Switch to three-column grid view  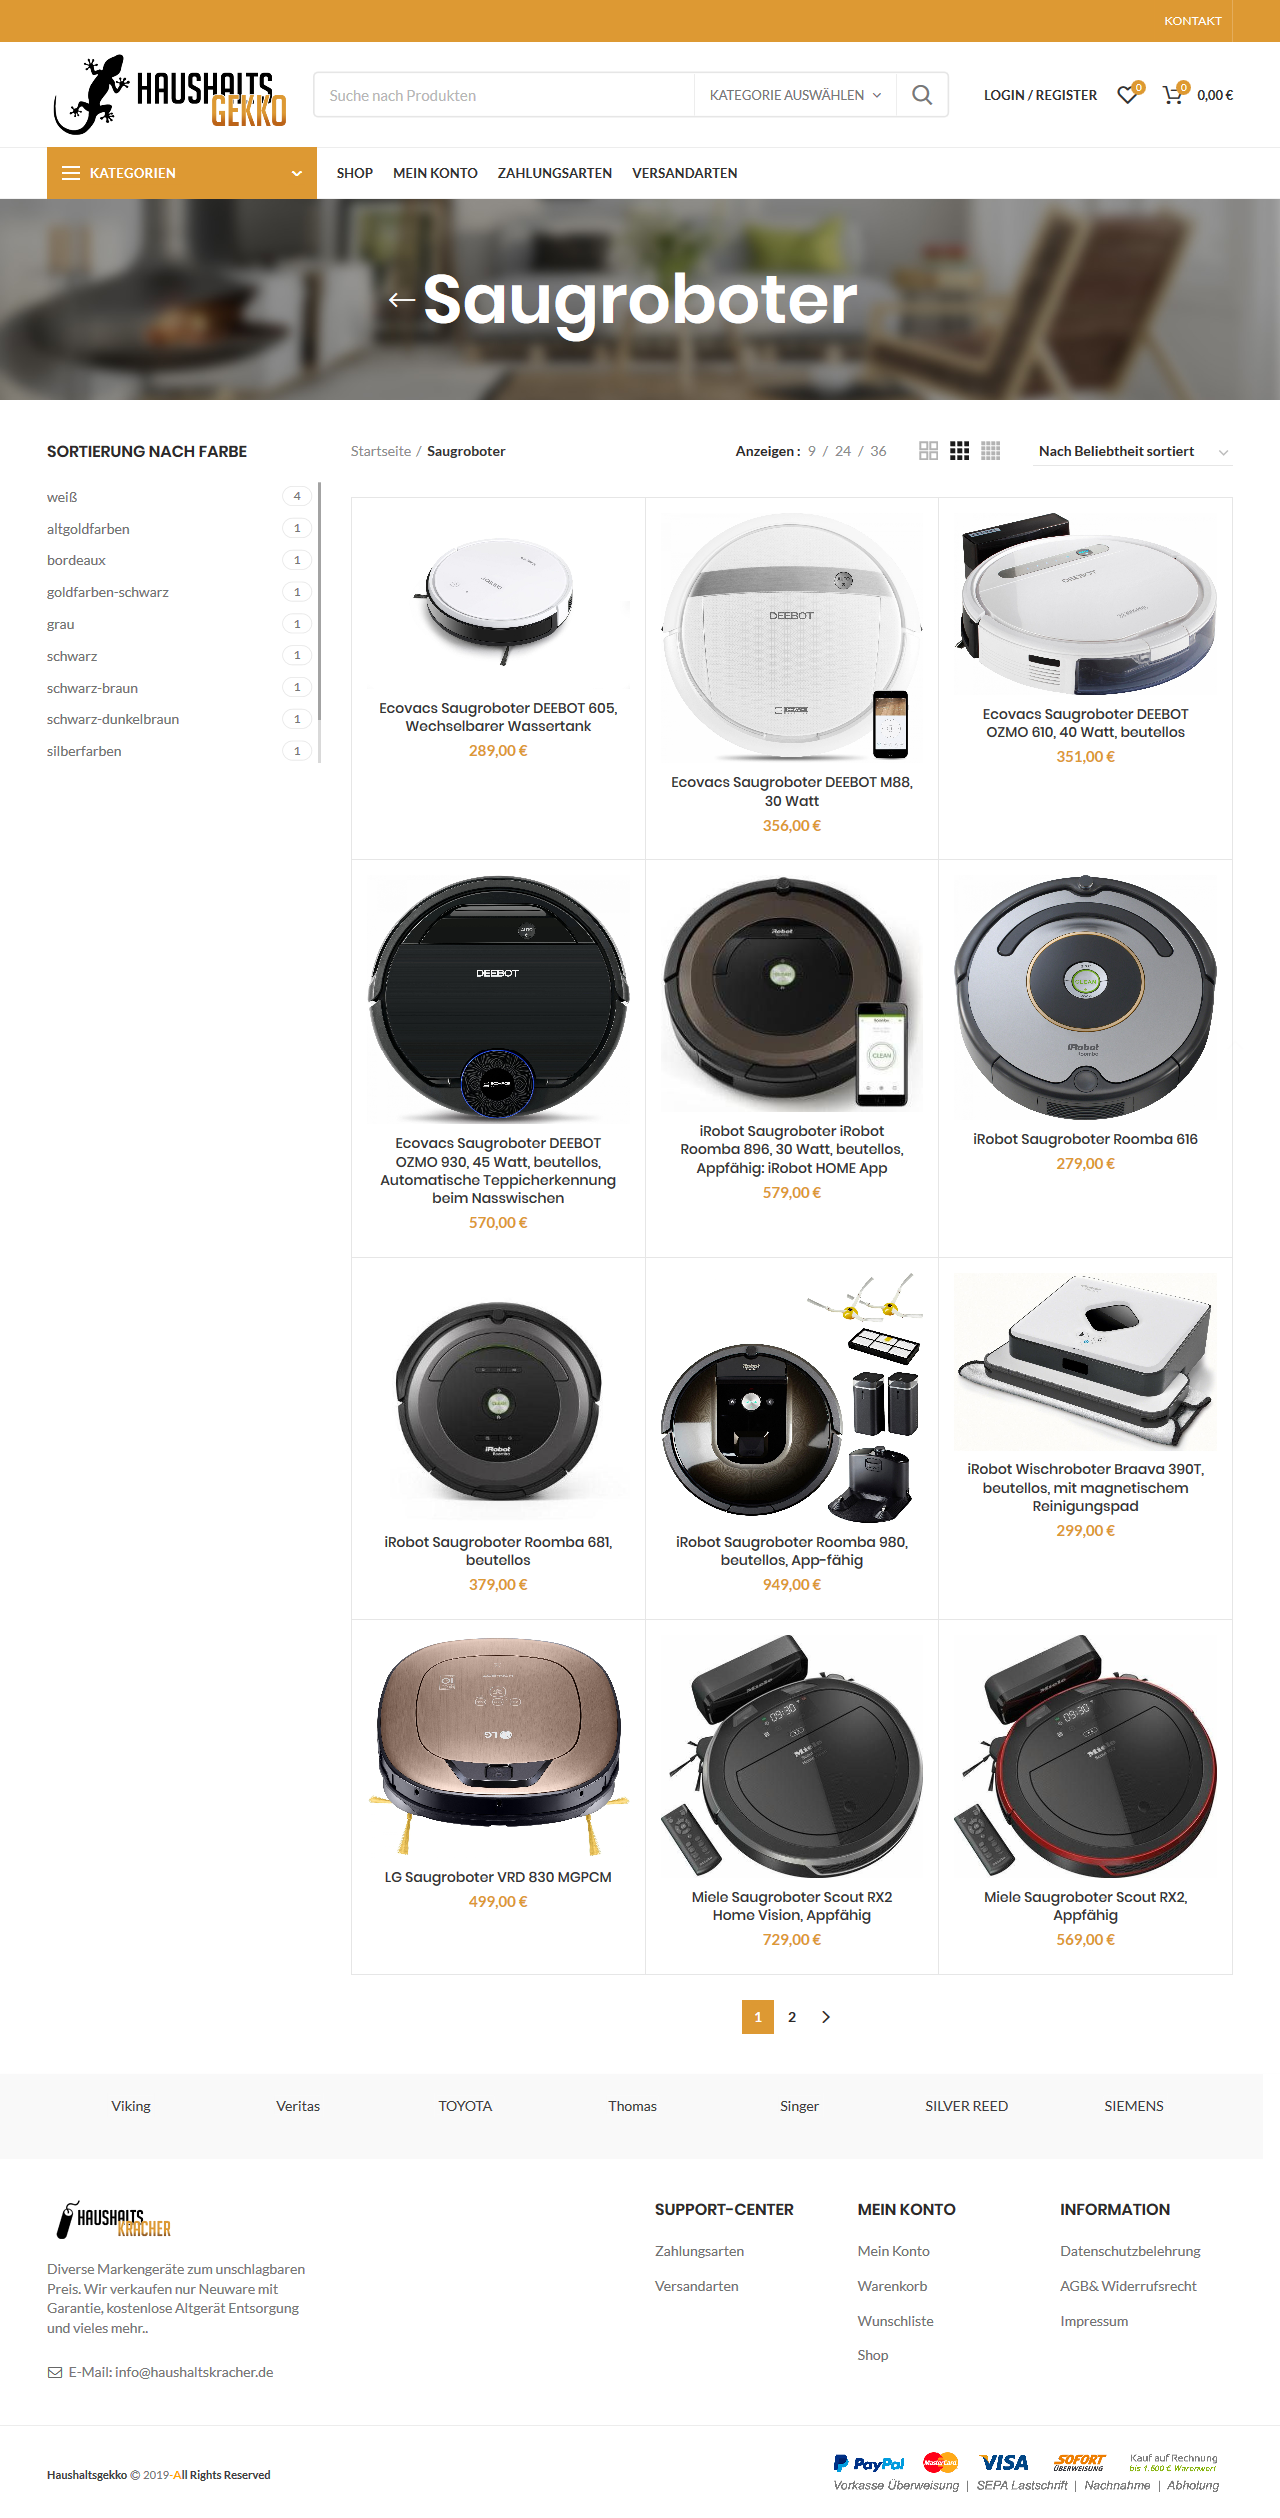click(959, 451)
